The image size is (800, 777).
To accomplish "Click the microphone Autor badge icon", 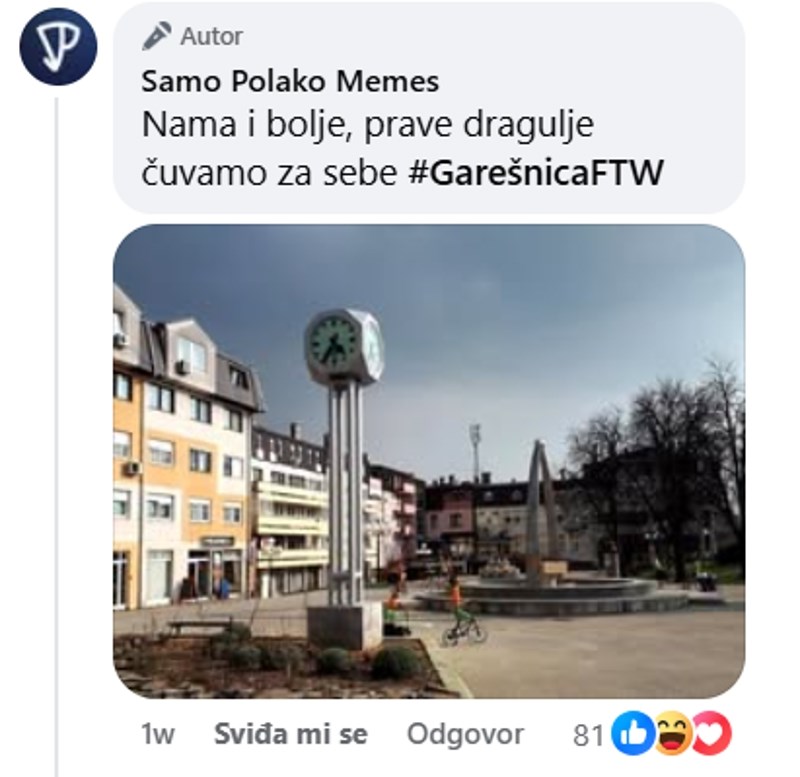I will click(x=157, y=36).
